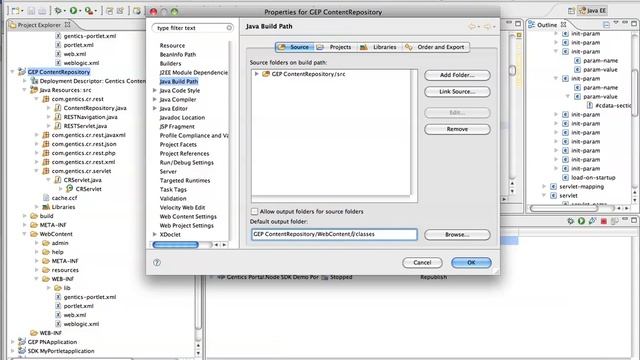Click the Project Explorer scroll down arrow
Screen dimensions: 640x360
click(x=198, y=353)
